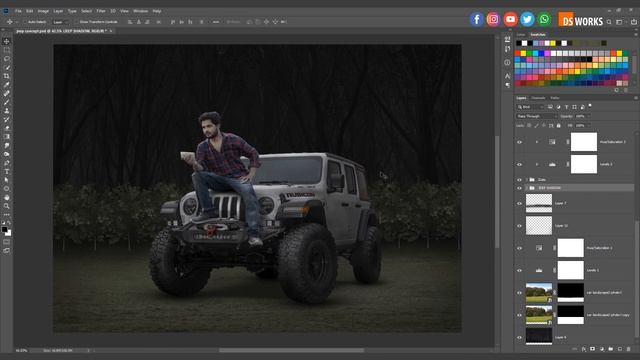Click the foreground color swatch
This screenshot has width=640, height=360.
[x=4, y=229]
